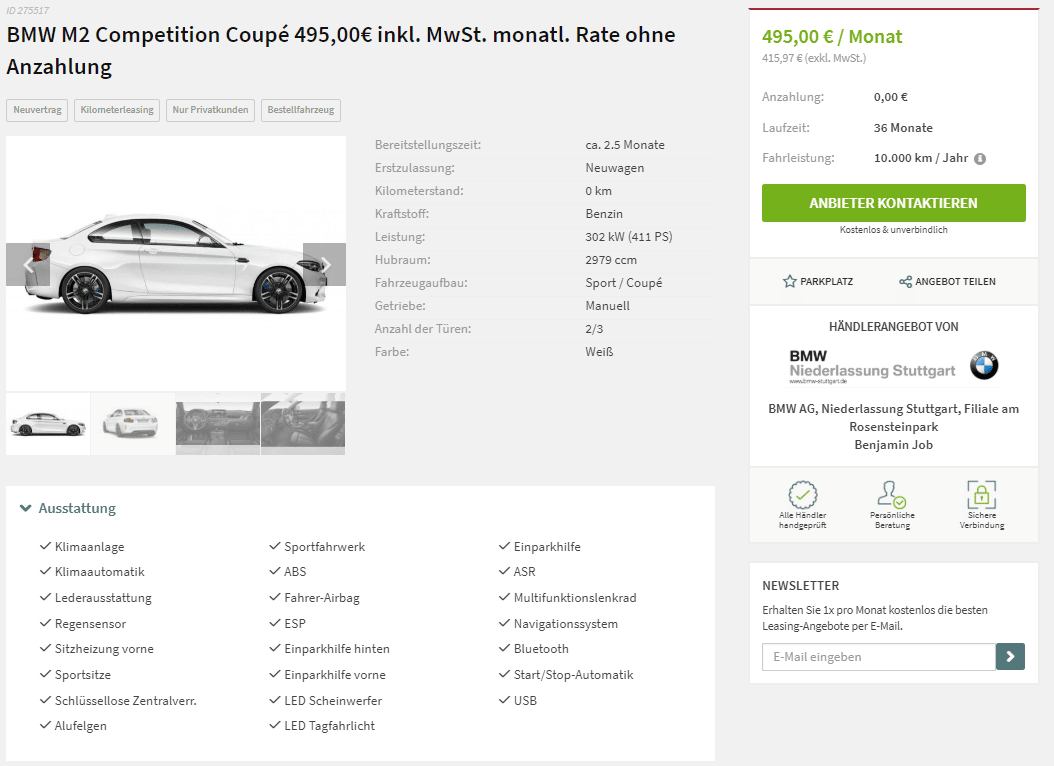The height and width of the screenshot is (766, 1054).
Task: Click the Nur Privatkunden tag
Action: coord(210,110)
